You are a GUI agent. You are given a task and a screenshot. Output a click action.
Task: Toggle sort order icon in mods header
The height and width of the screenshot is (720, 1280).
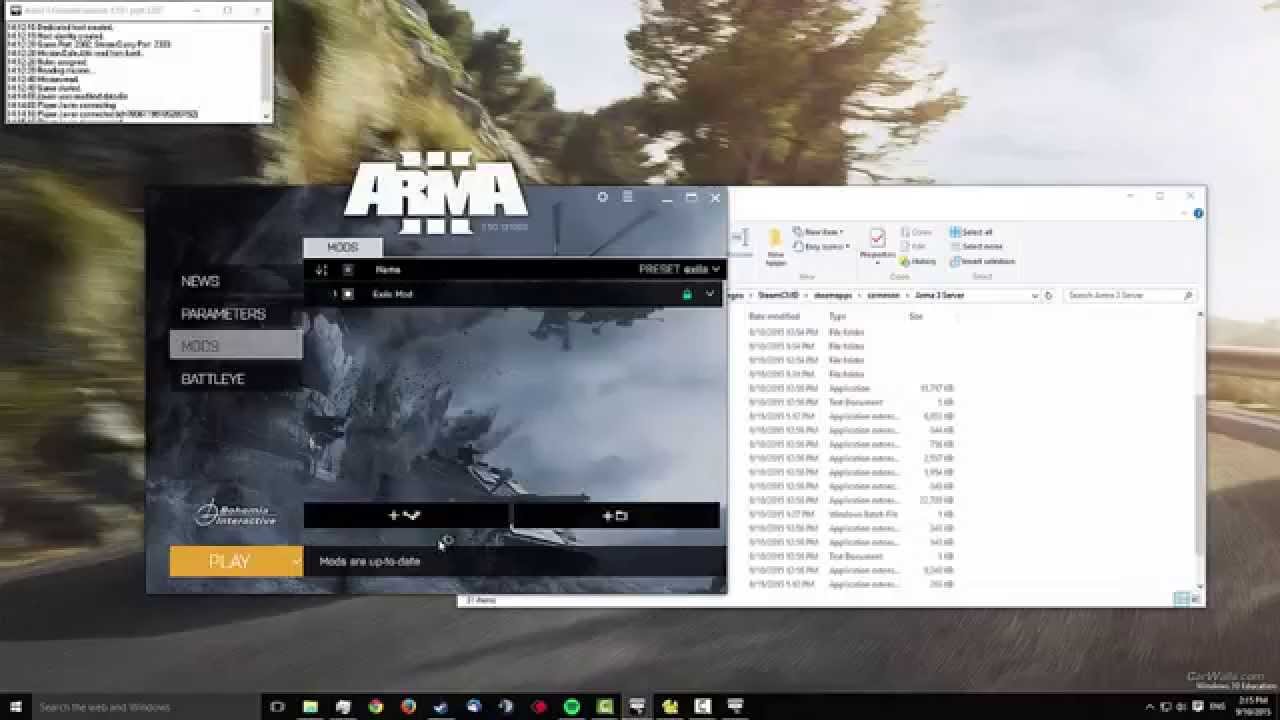coord(321,270)
